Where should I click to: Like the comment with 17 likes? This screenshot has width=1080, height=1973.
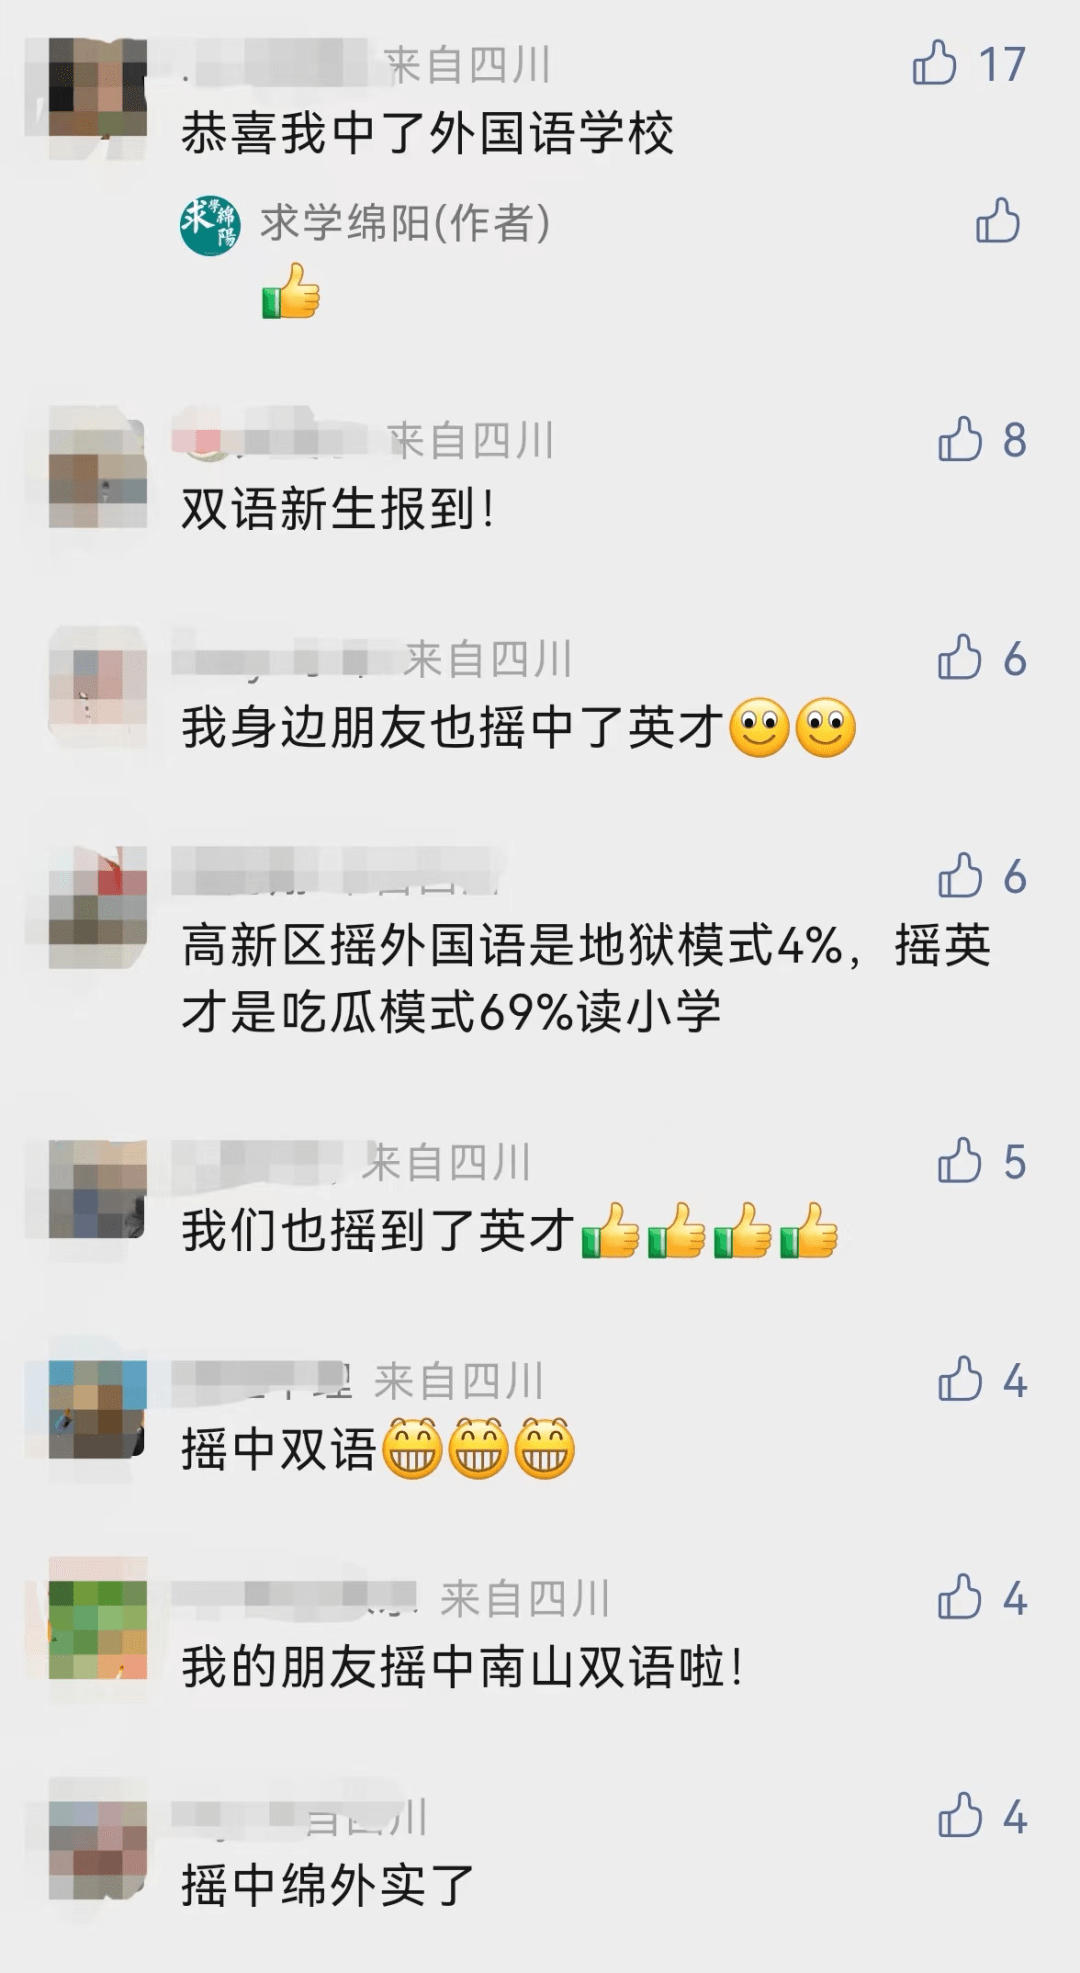935,63
